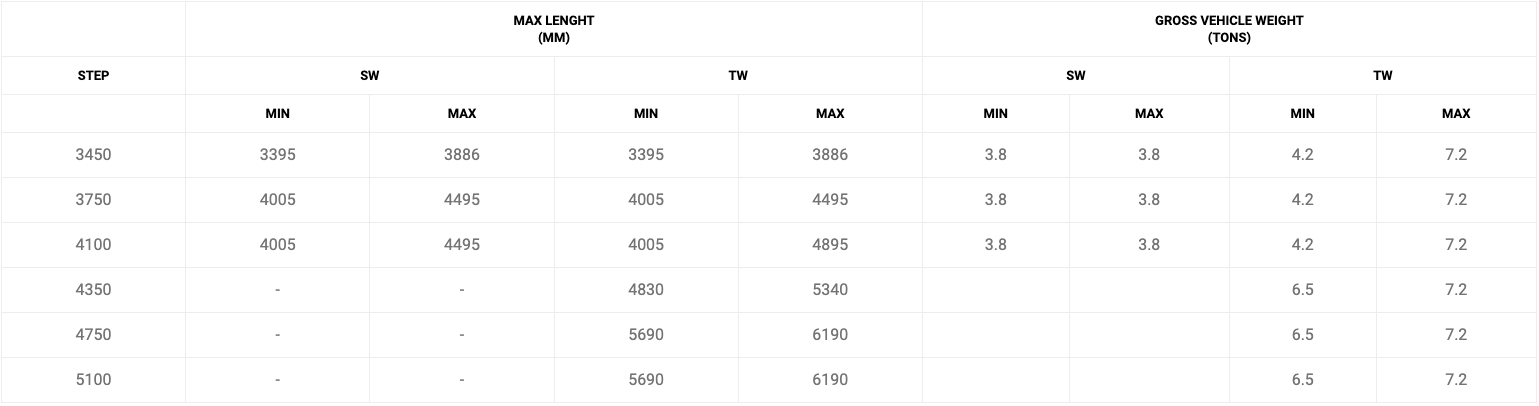The width and height of the screenshot is (1539, 406).
Task: Click the 4.2 weight in the 3450 row
Action: [x=1302, y=155]
